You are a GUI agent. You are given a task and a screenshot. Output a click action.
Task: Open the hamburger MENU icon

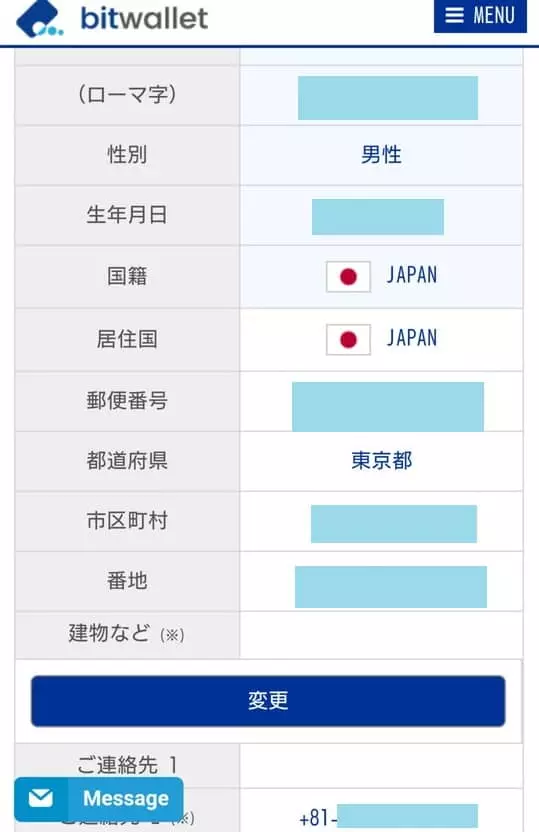[x=454, y=15]
